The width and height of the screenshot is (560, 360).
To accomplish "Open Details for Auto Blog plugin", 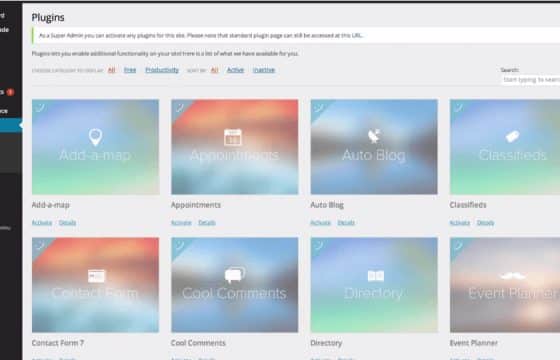I will tap(346, 223).
